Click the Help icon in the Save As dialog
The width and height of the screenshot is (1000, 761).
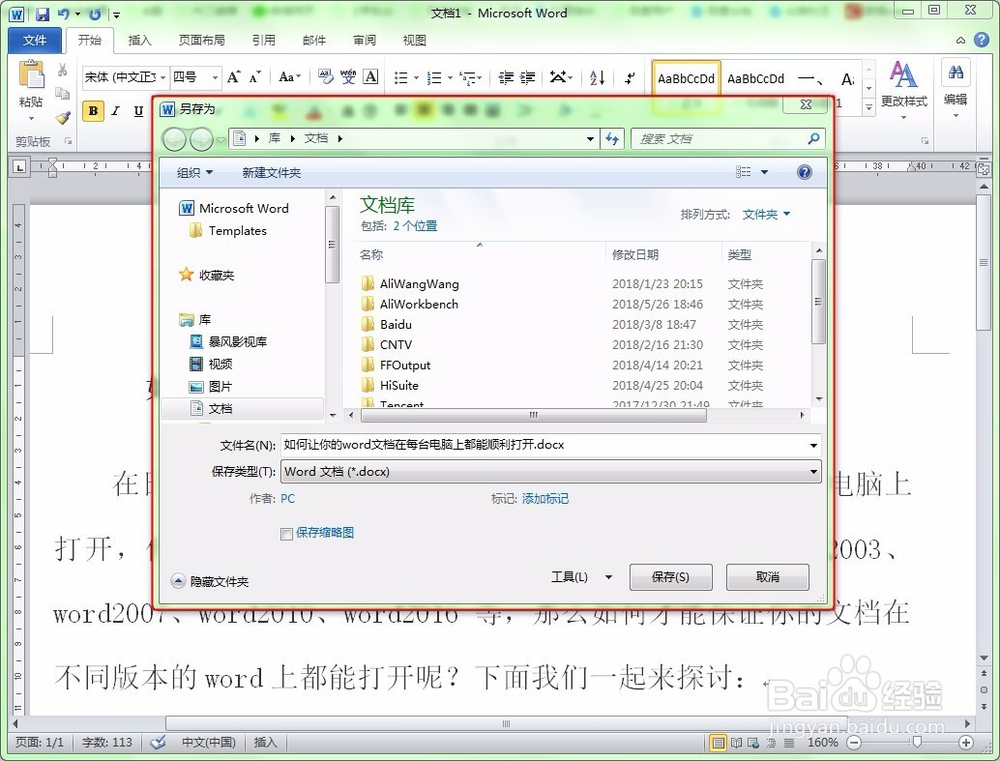pyautogui.click(x=804, y=172)
